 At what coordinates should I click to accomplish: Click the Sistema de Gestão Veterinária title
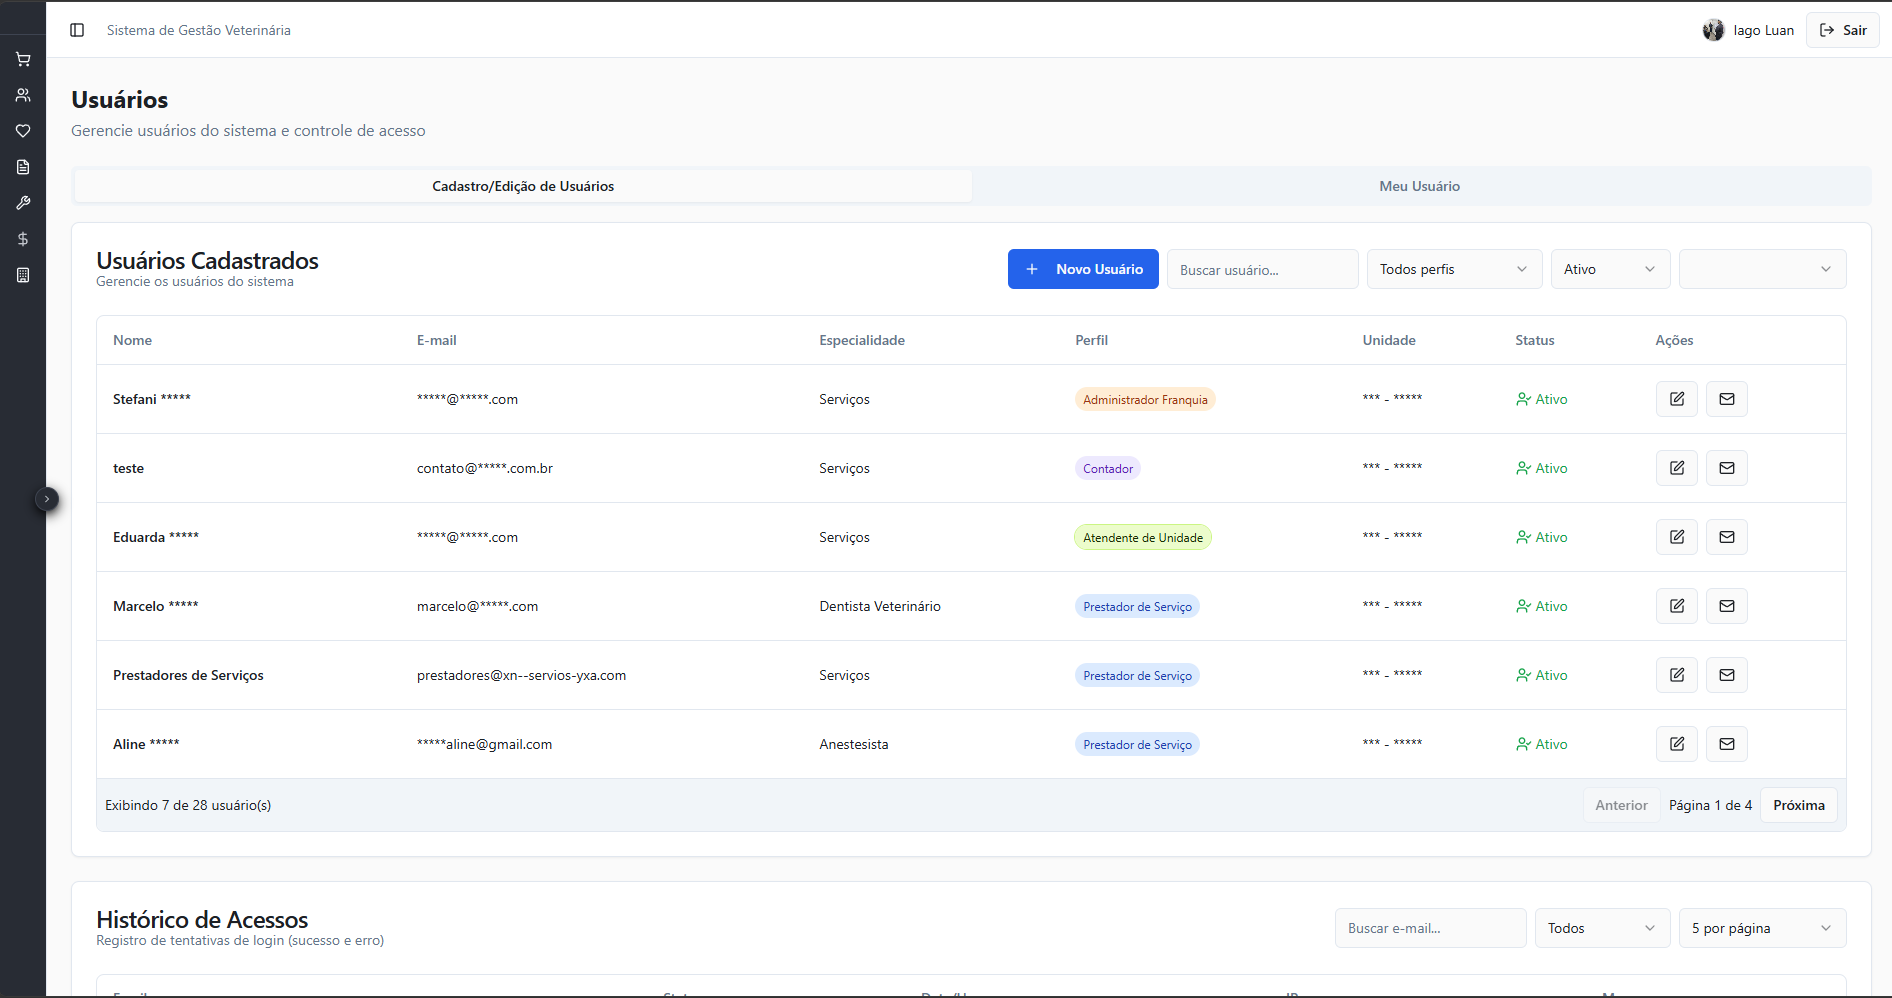tap(199, 30)
